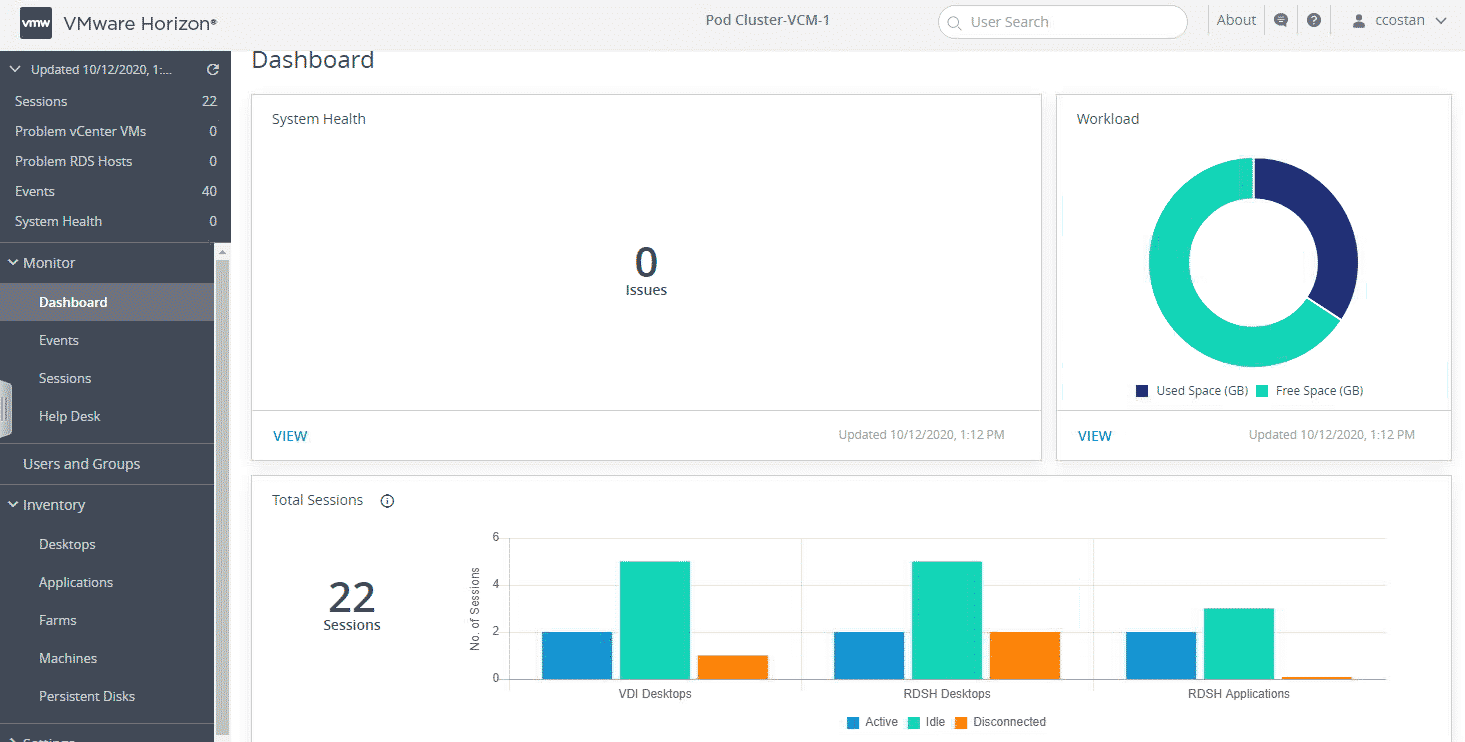
Task: Click the Total Sessions info icon
Action: 388,501
